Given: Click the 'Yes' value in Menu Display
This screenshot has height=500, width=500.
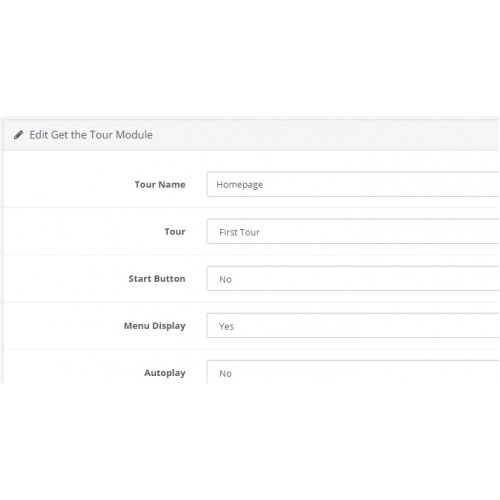Looking at the screenshot, I should pyautogui.click(x=226, y=326).
